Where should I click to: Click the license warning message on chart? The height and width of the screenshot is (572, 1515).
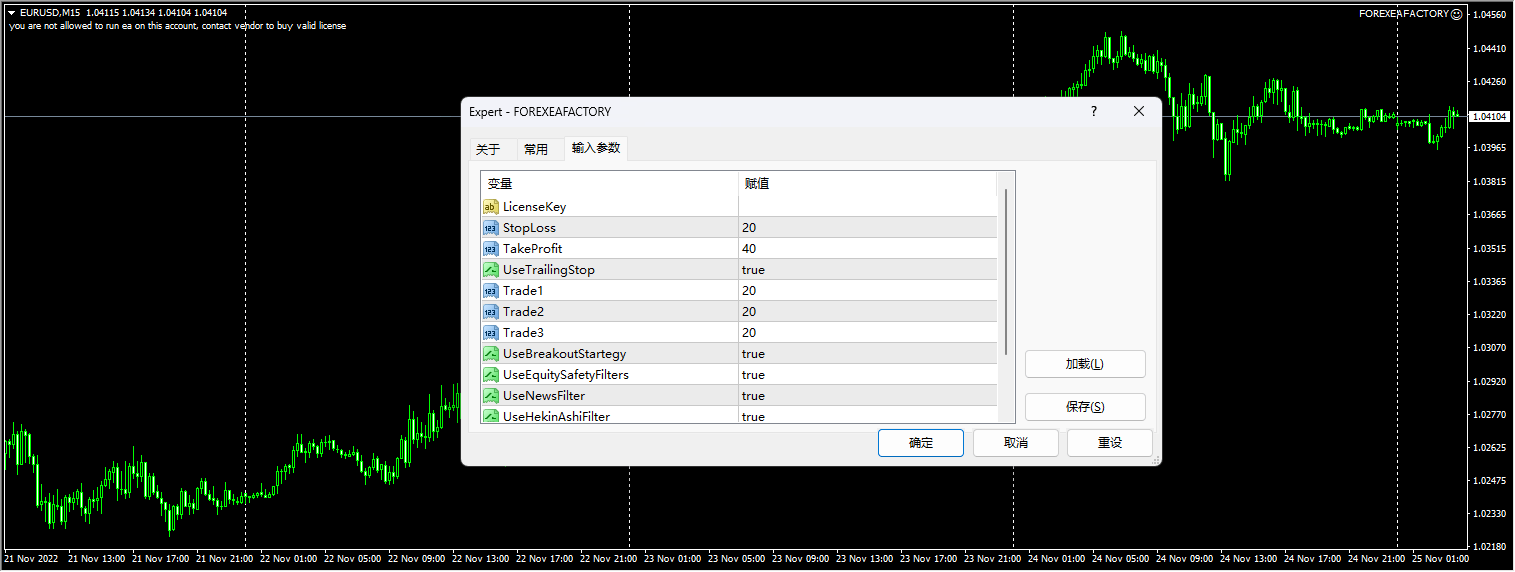click(178, 26)
